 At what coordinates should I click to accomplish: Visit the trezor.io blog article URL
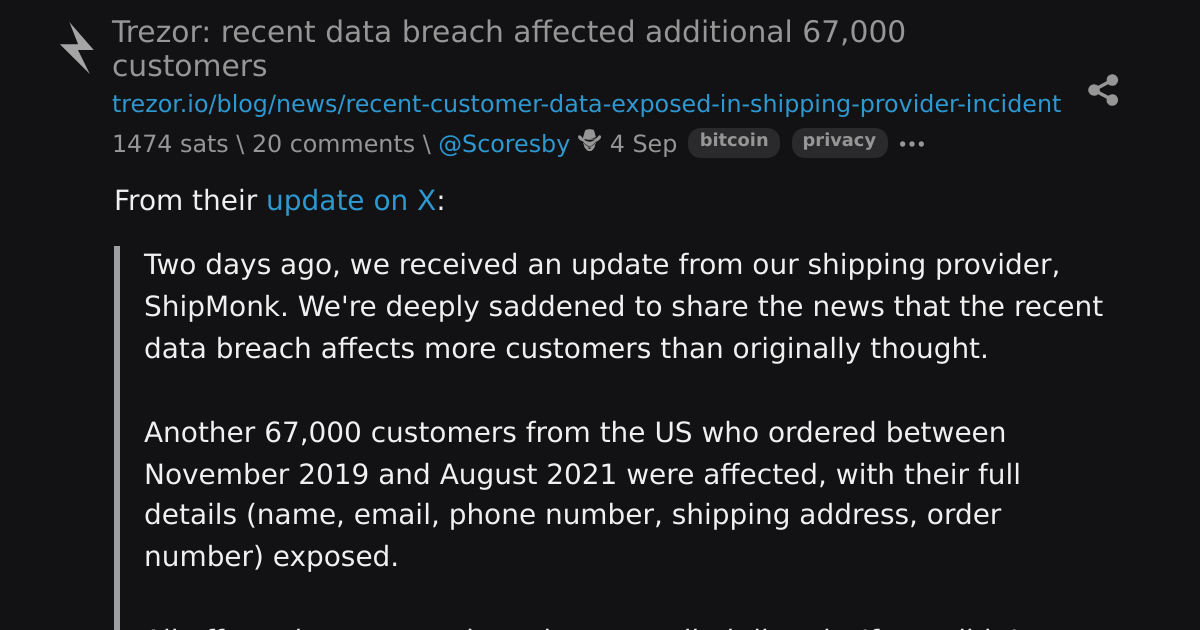coord(586,104)
